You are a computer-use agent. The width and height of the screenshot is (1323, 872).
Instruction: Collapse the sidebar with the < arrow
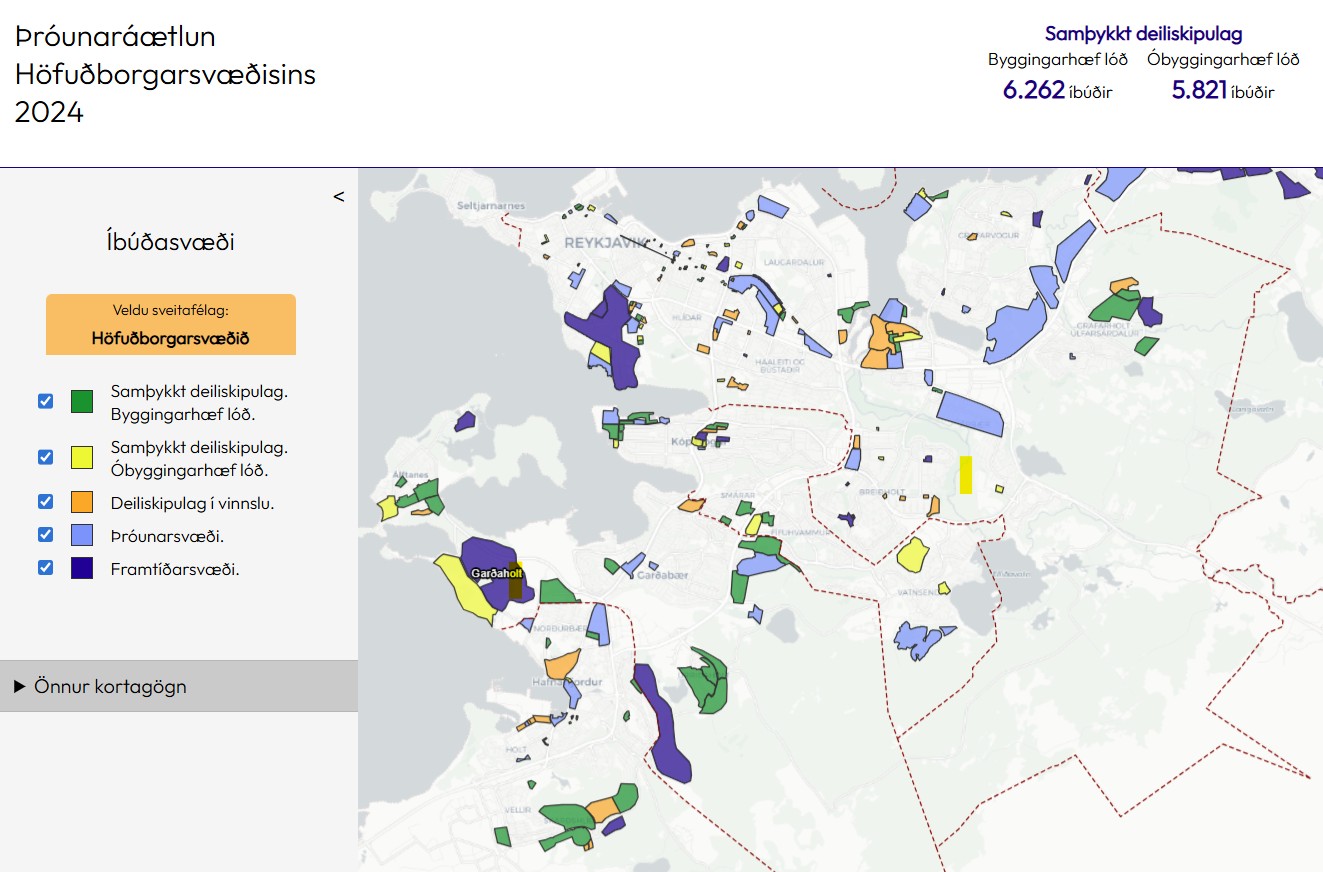[339, 197]
